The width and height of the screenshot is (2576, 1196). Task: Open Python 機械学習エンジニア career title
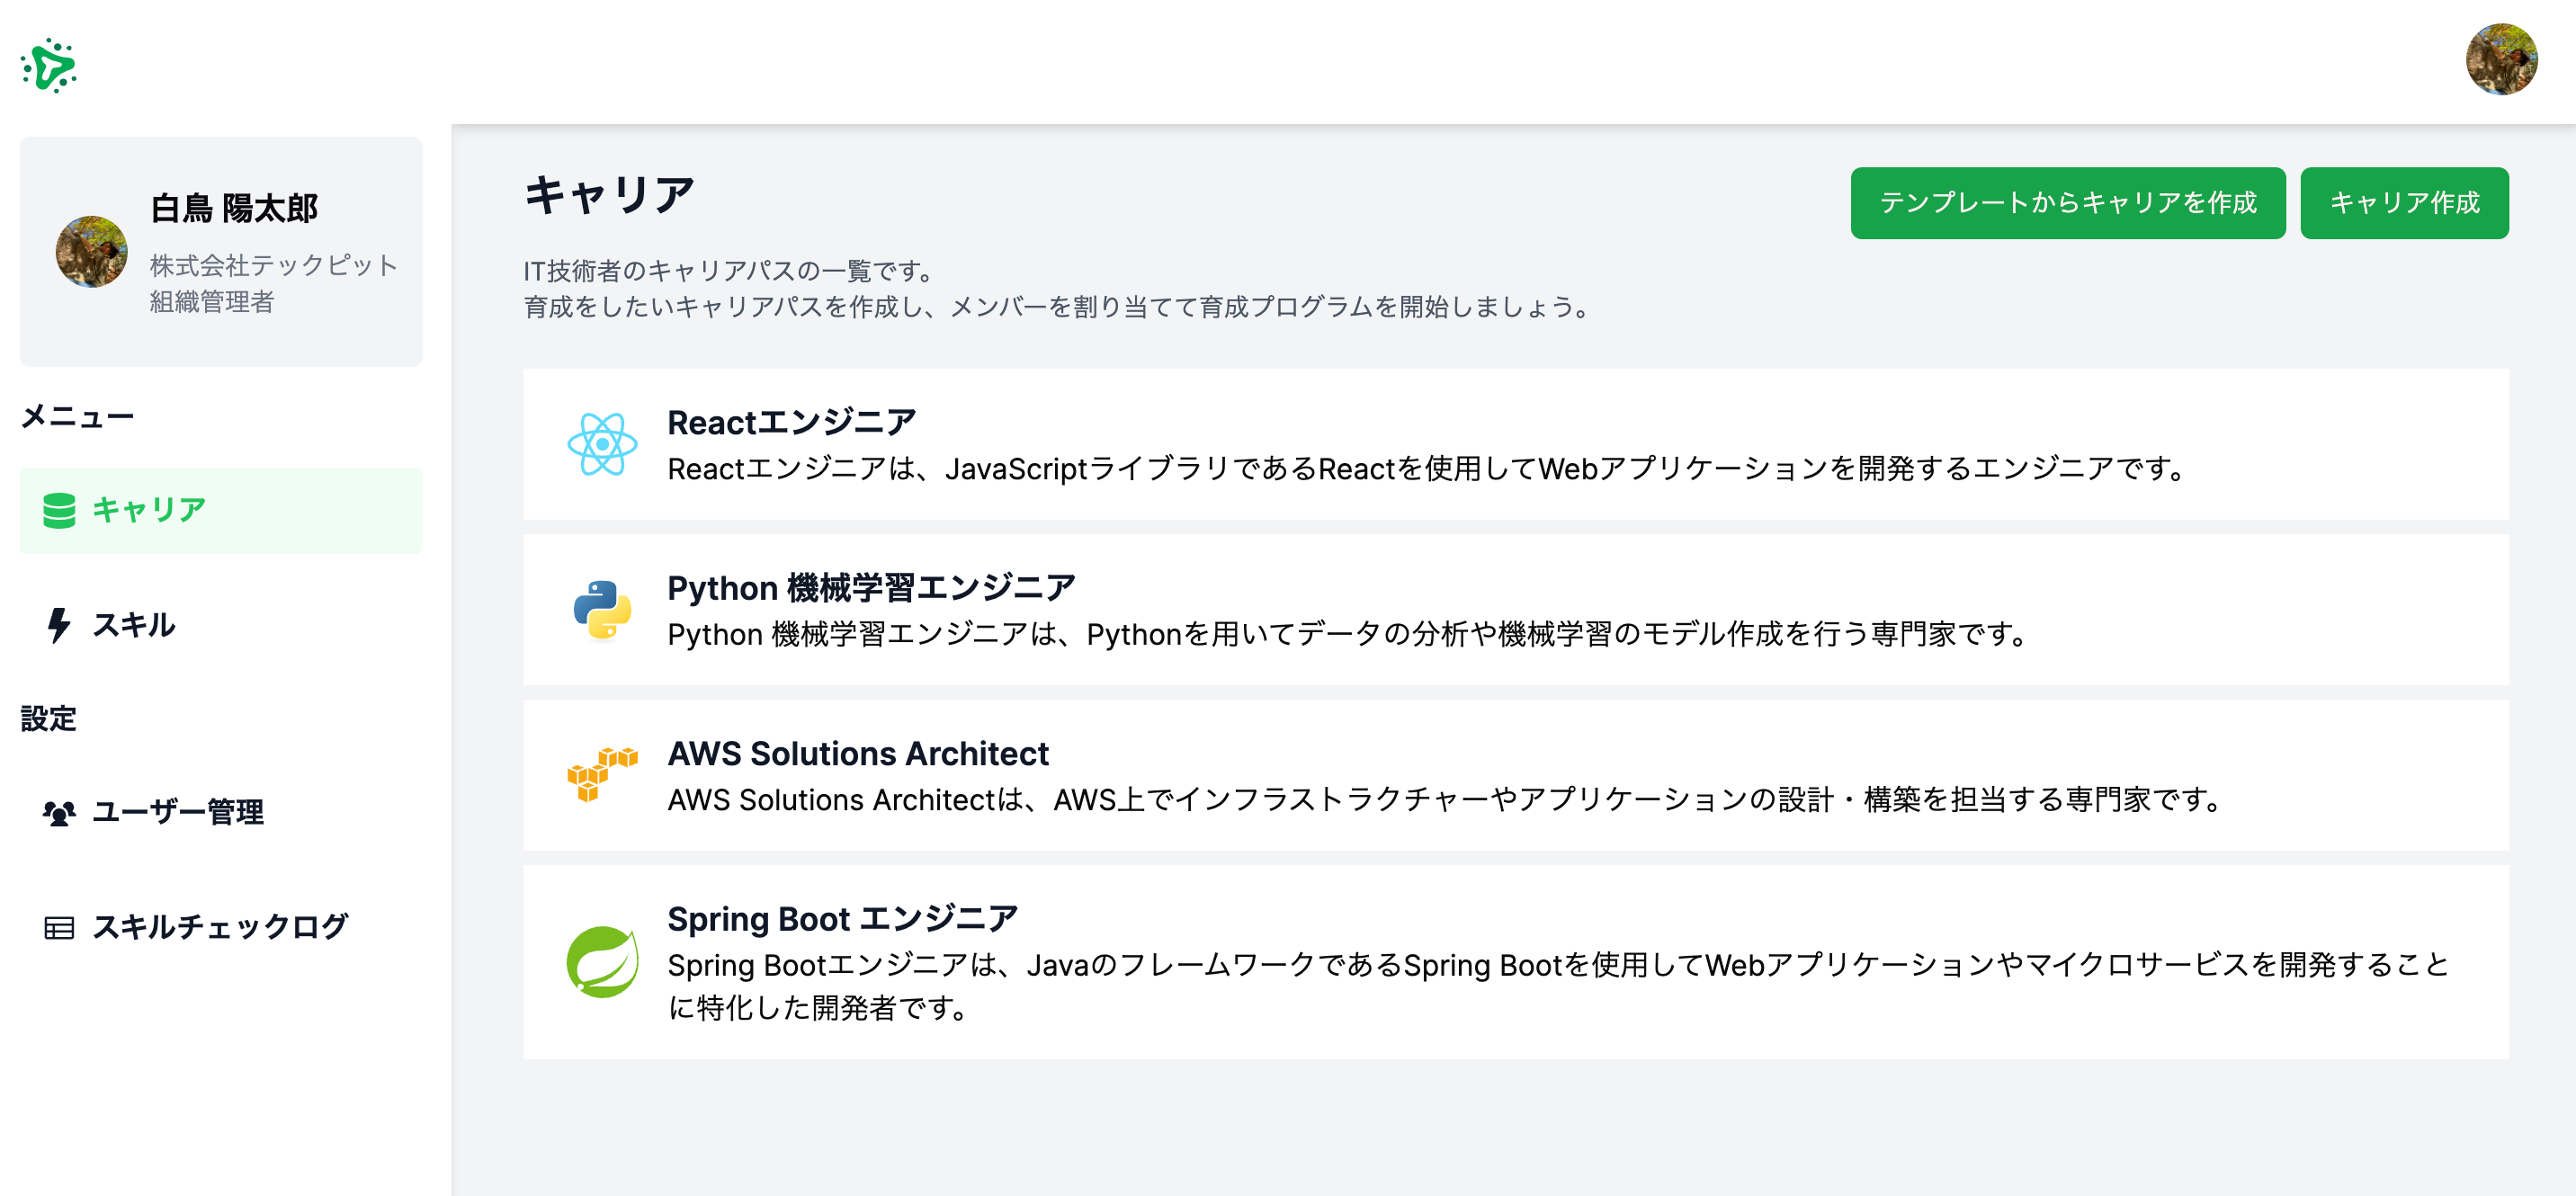[870, 588]
